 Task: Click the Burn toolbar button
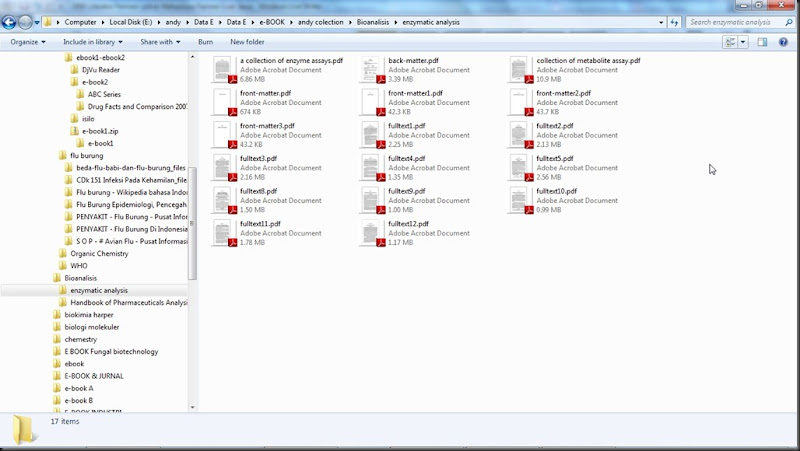pyautogui.click(x=206, y=42)
